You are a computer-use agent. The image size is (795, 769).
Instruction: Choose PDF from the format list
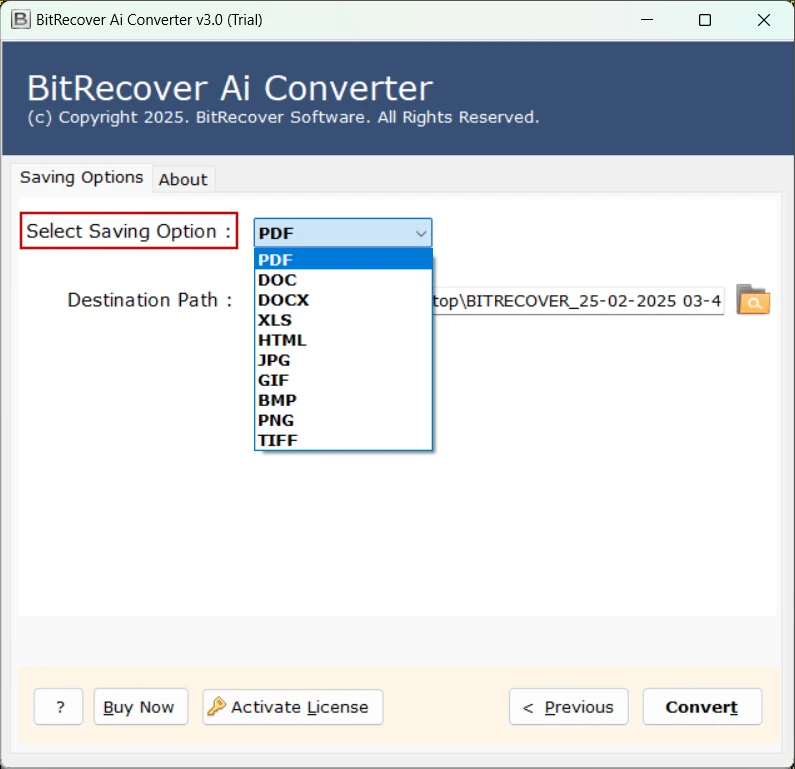(343, 260)
